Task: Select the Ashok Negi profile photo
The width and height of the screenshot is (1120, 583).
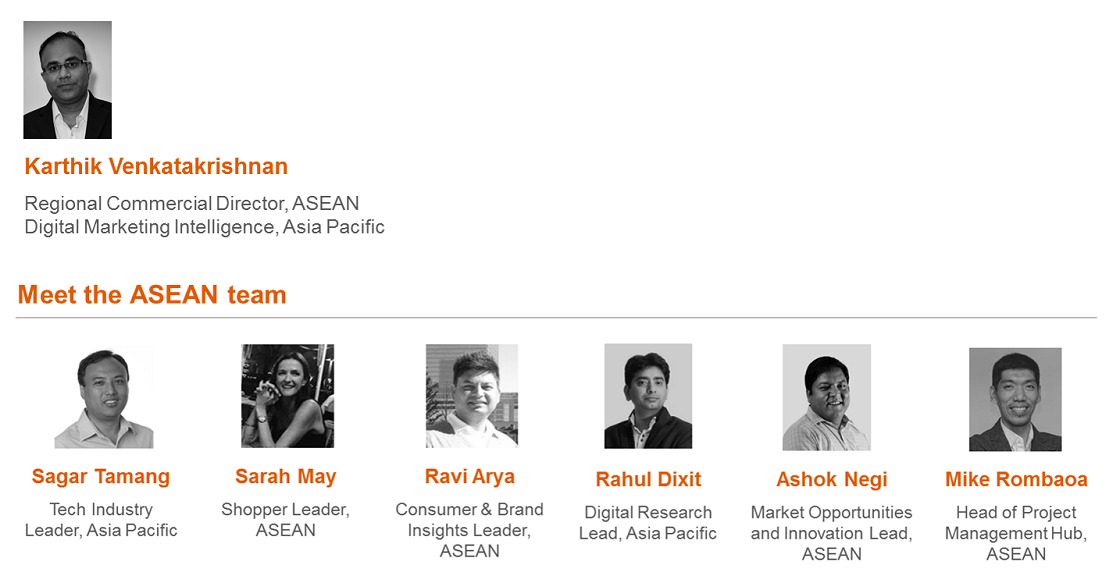Action: [x=826, y=397]
